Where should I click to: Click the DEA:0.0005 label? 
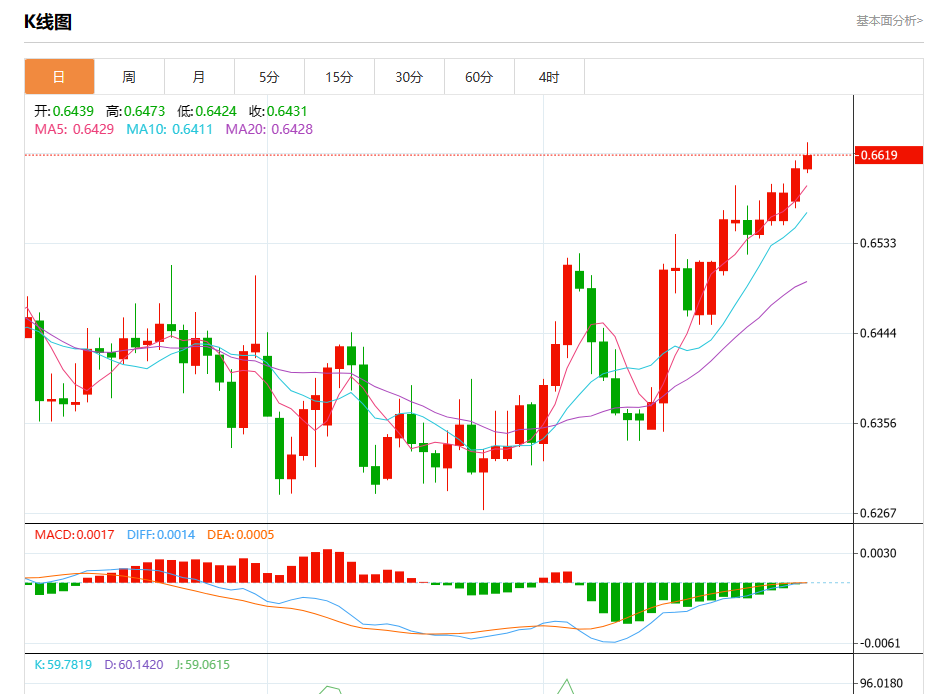coord(240,534)
